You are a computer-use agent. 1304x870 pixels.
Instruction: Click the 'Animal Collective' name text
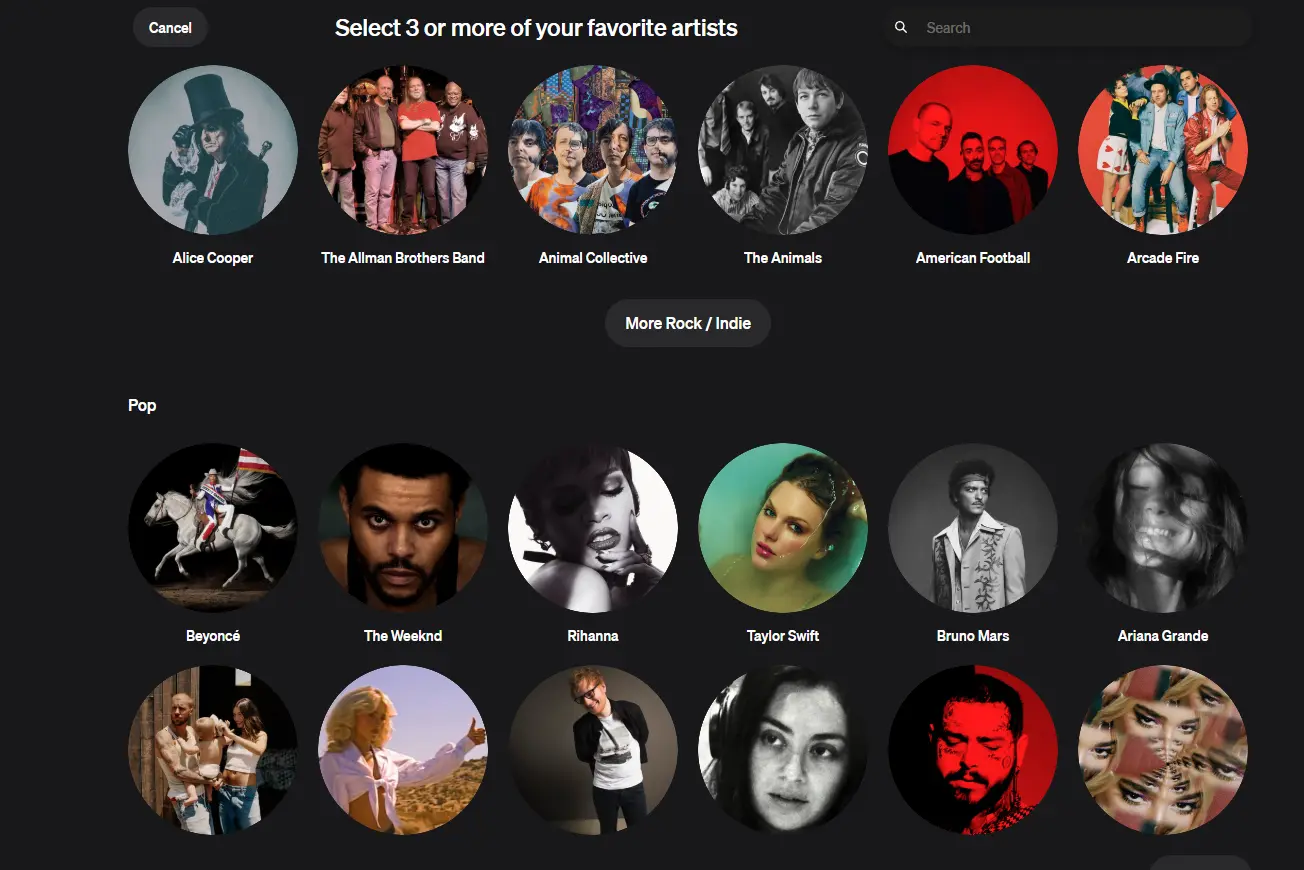click(593, 258)
